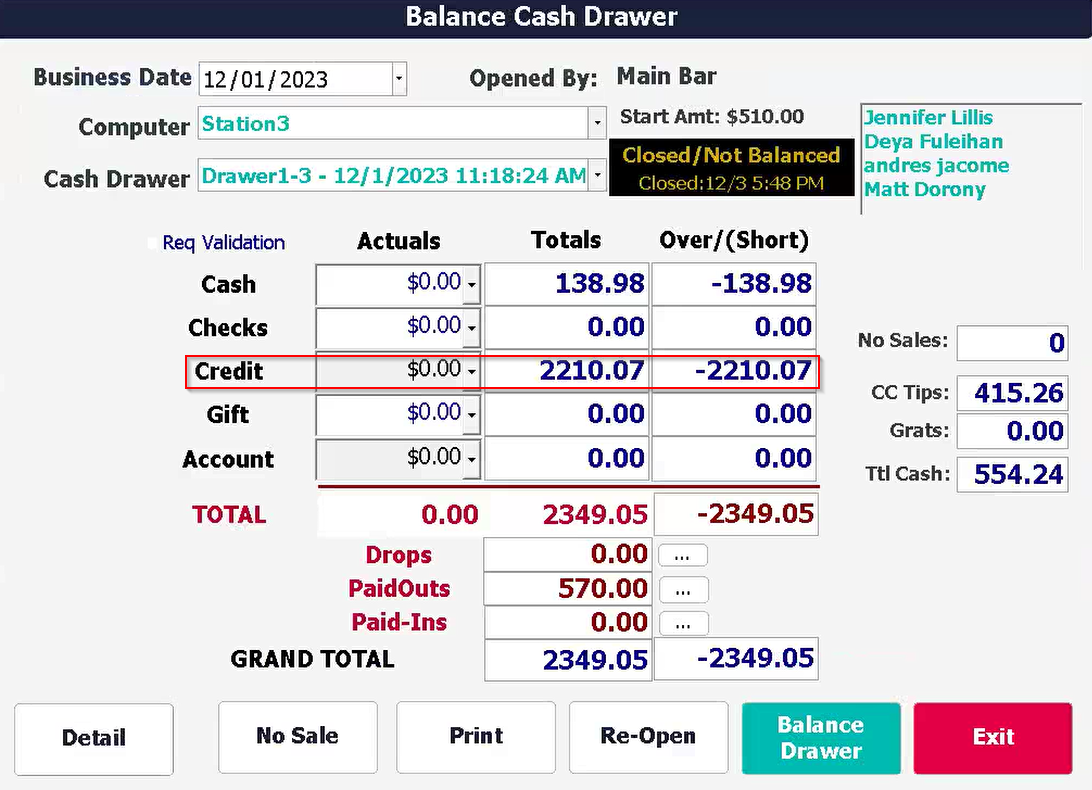Viewport: 1092px width, 790px height.
Task: Click the Drops amount 0.00
Action: (568, 555)
